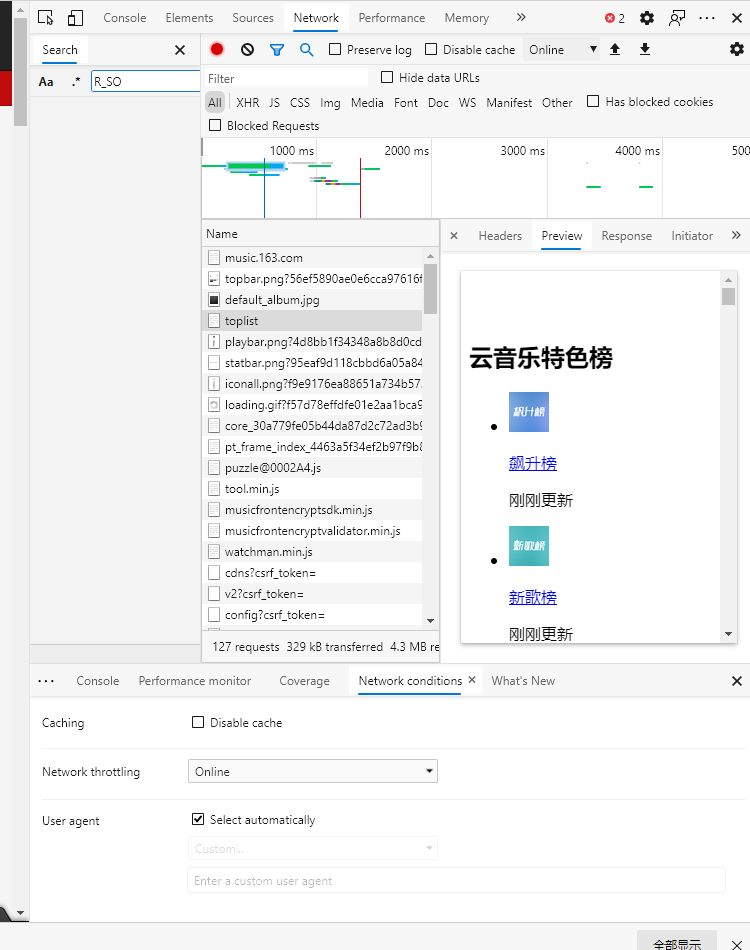This screenshot has width=750, height=950.
Task: Check the Blocked Requests checkbox
Action: click(x=214, y=125)
